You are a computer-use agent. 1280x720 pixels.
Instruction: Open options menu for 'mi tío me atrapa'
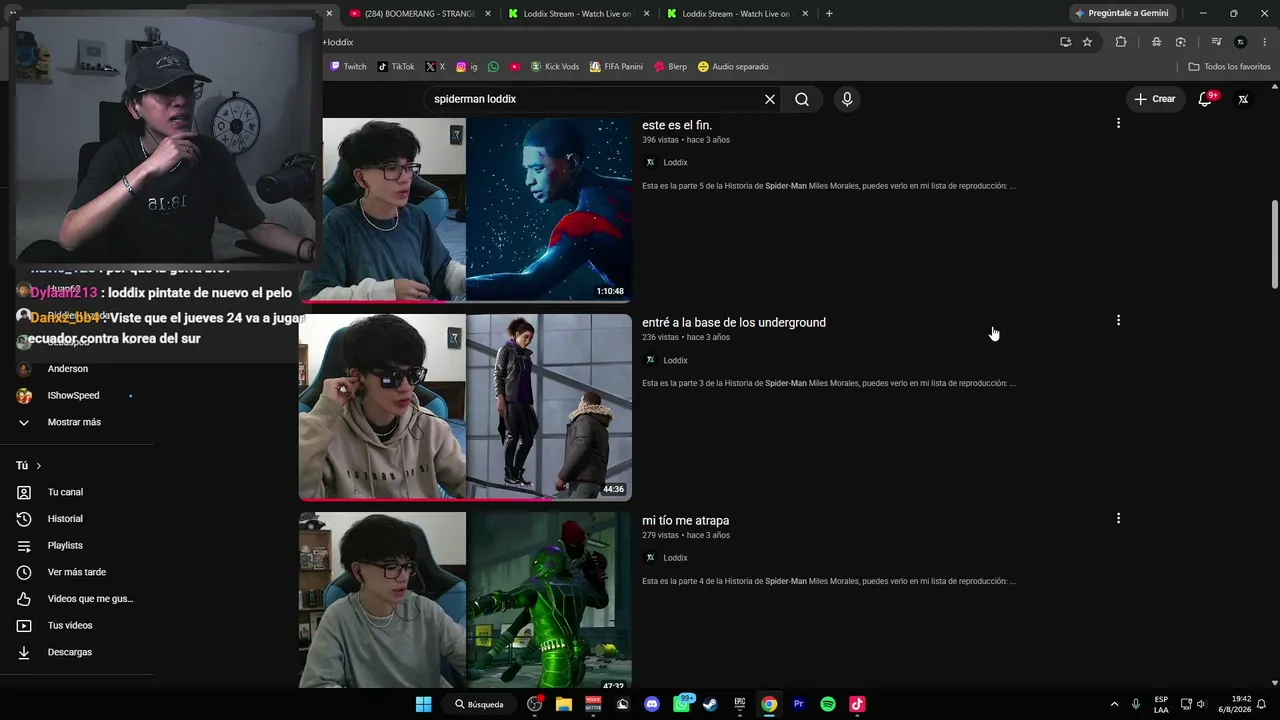pos(1118,518)
